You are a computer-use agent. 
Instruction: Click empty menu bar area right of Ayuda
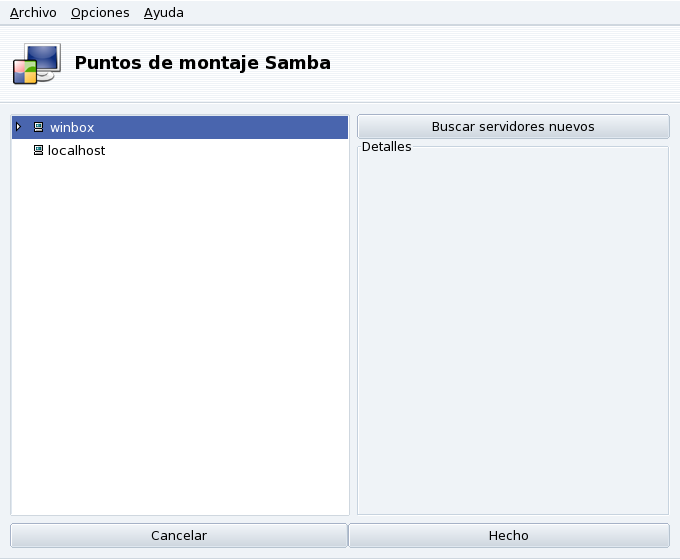[430, 13]
